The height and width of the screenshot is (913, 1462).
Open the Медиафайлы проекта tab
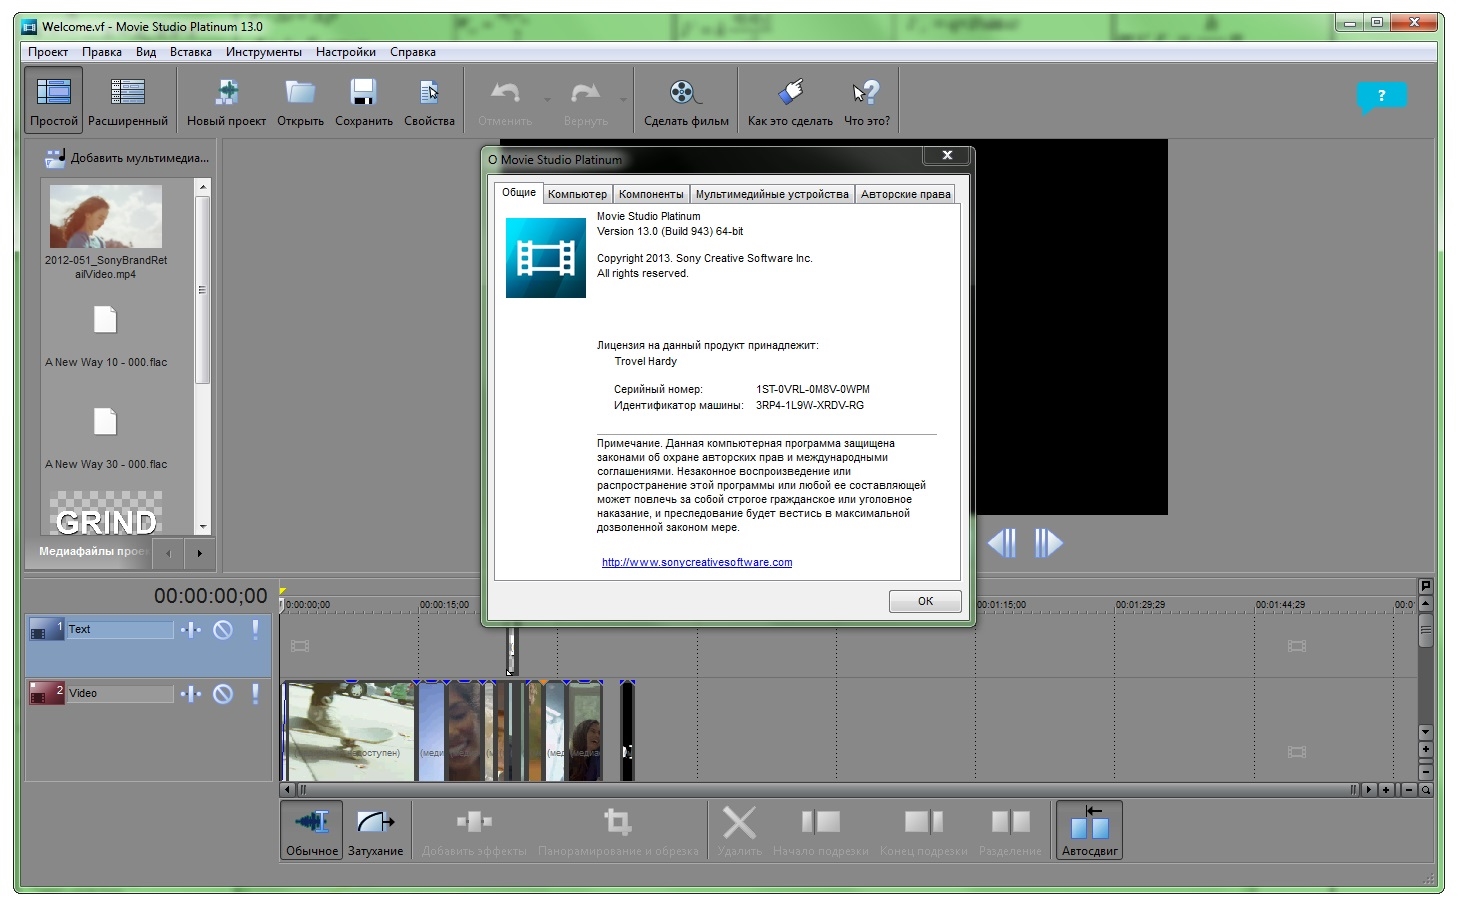(92, 551)
